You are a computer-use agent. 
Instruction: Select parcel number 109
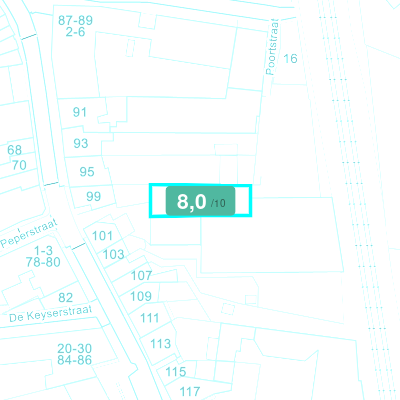(x=141, y=296)
